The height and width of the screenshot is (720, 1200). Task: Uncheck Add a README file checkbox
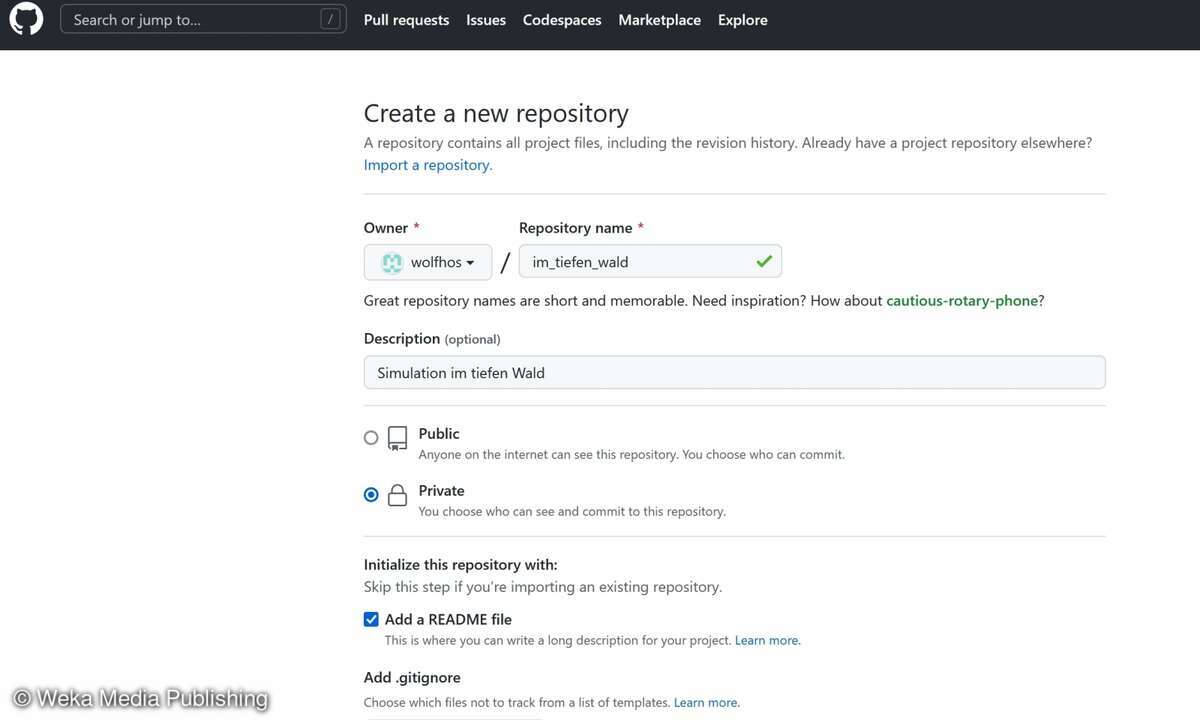point(371,619)
